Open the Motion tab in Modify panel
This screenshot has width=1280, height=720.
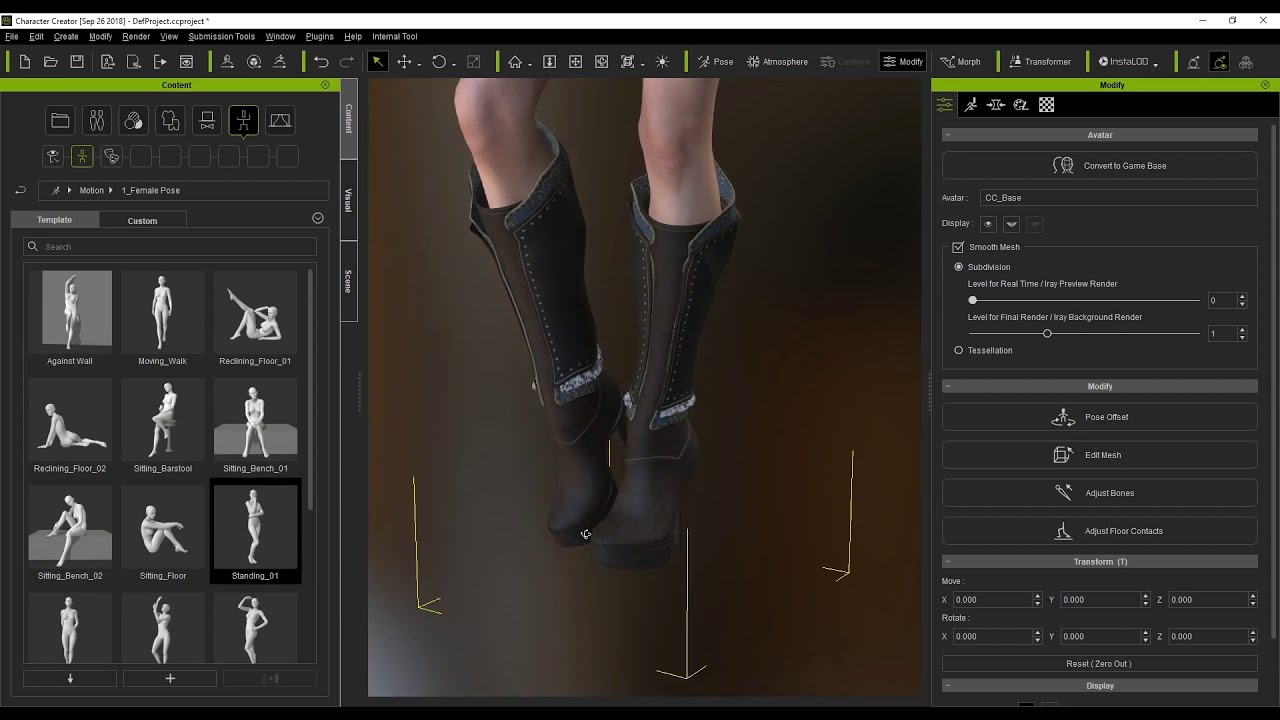(x=970, y=105)
